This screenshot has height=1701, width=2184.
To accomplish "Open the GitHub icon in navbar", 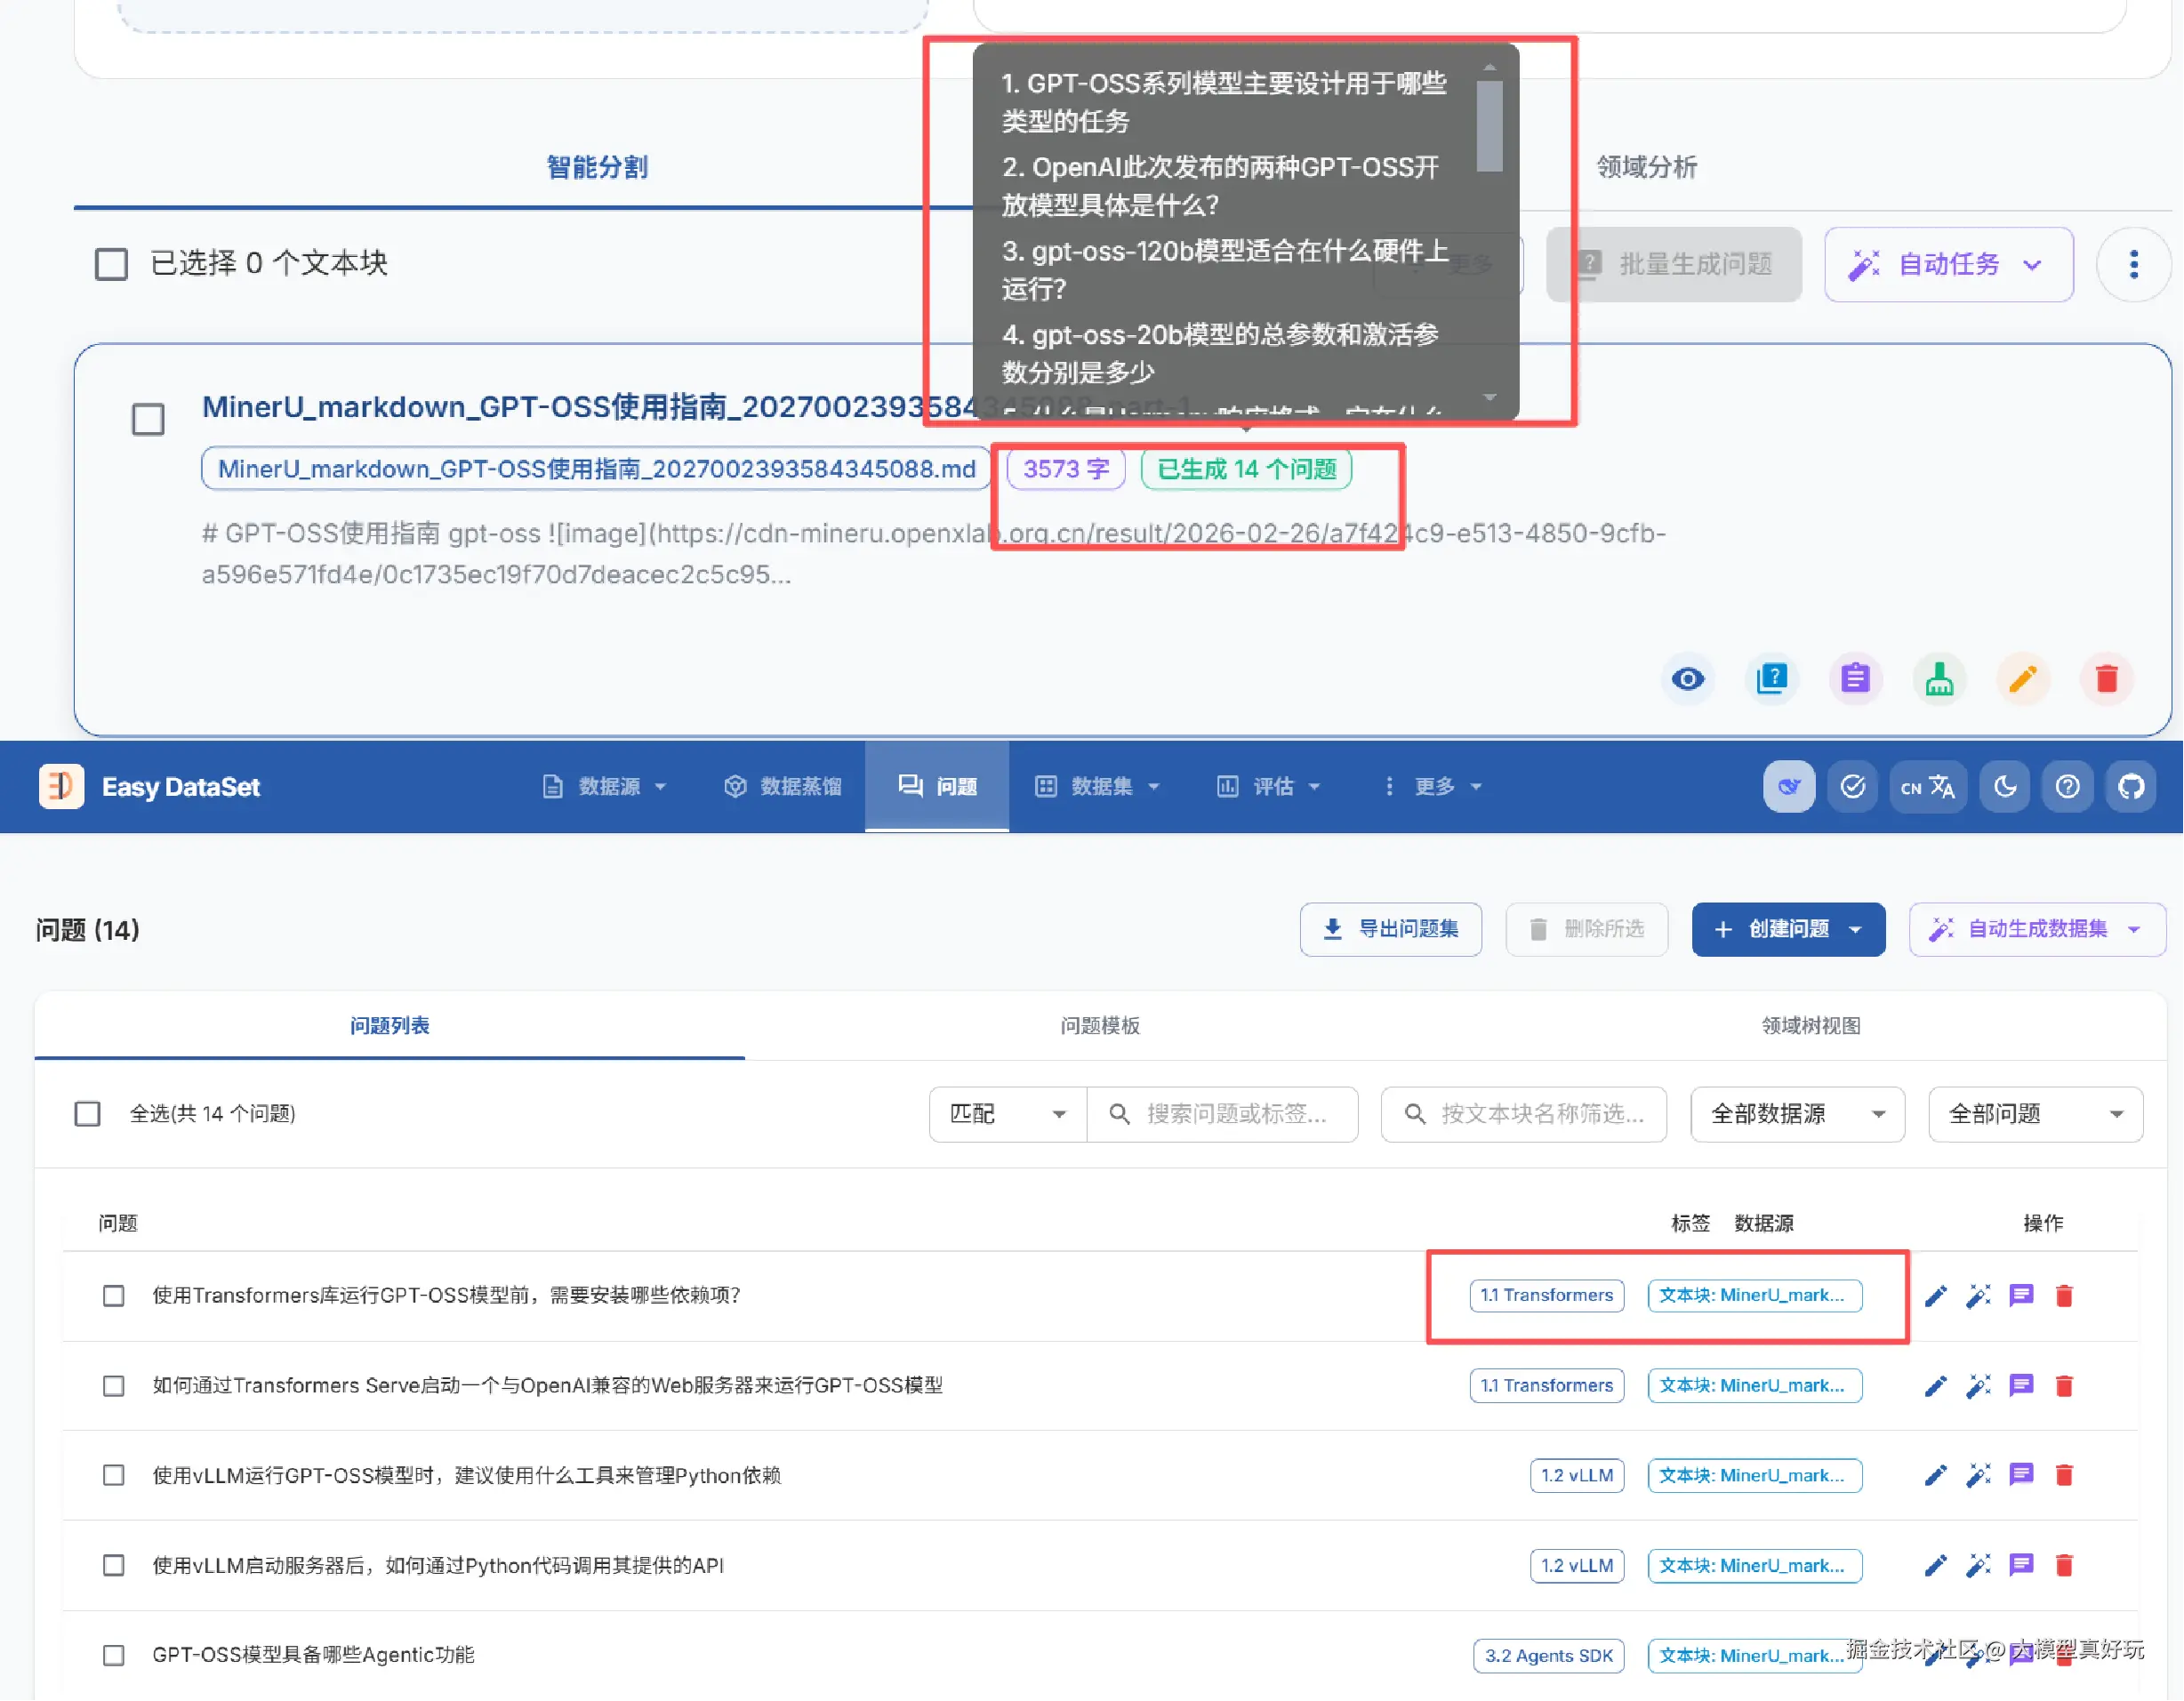I will [2131, 787].
